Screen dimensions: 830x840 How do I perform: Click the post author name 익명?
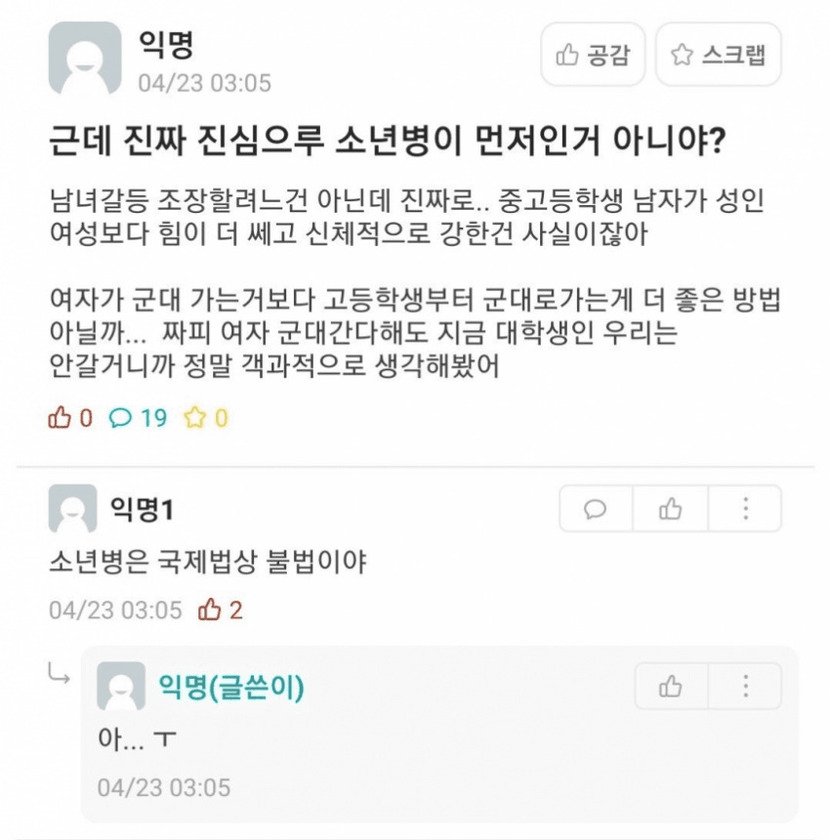[x=165, y=44]
